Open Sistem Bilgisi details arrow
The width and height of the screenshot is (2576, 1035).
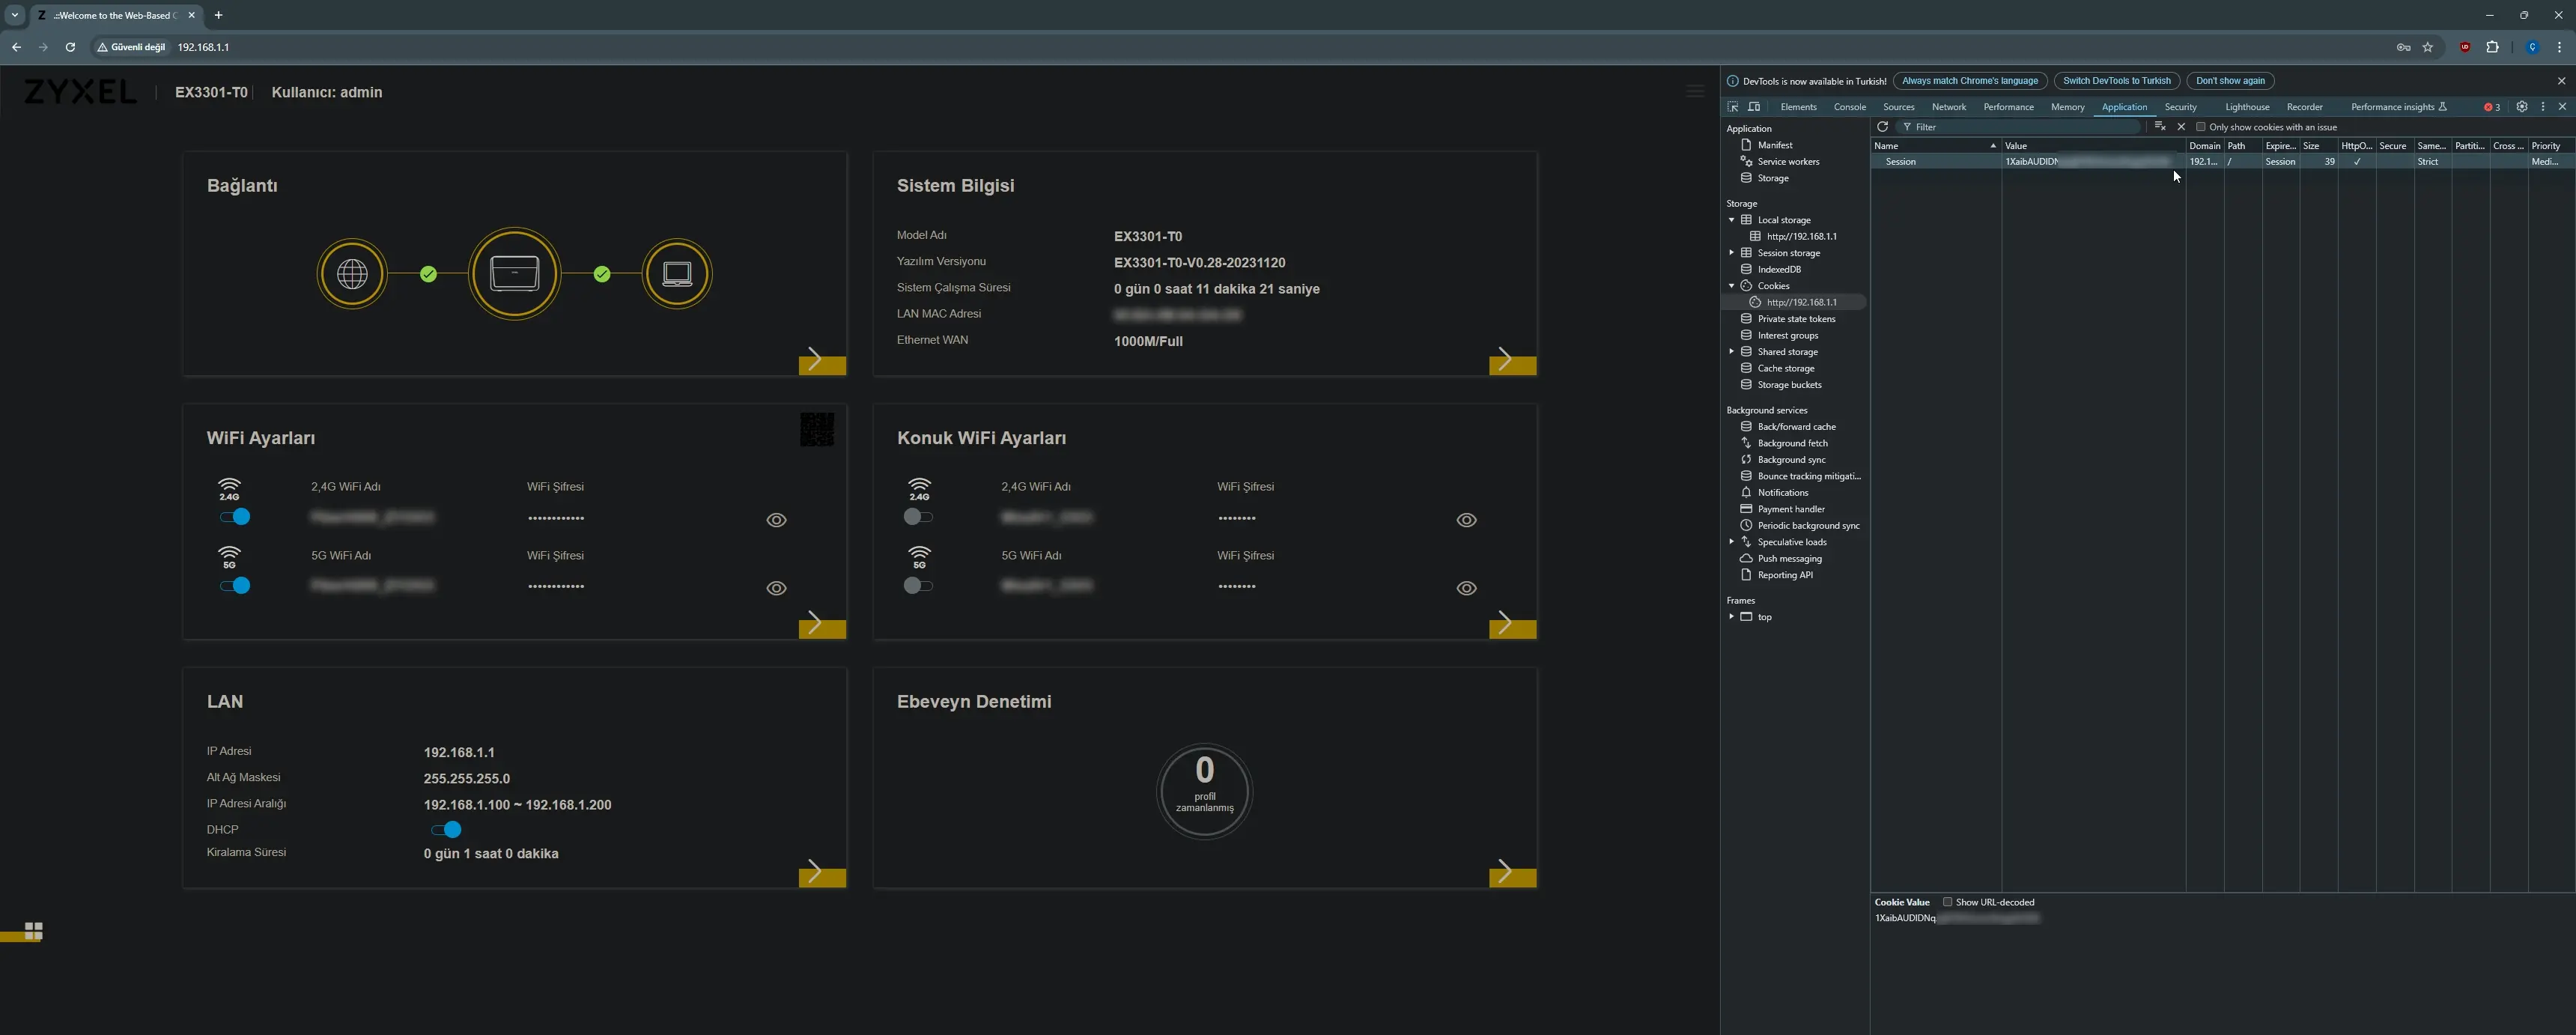[x=1512, y=361]
